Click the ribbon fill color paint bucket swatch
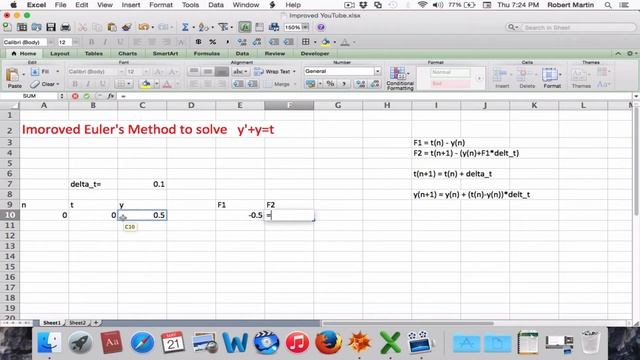Image resolution: width=640 pixels, height=360 pixels. click(146, 84)
